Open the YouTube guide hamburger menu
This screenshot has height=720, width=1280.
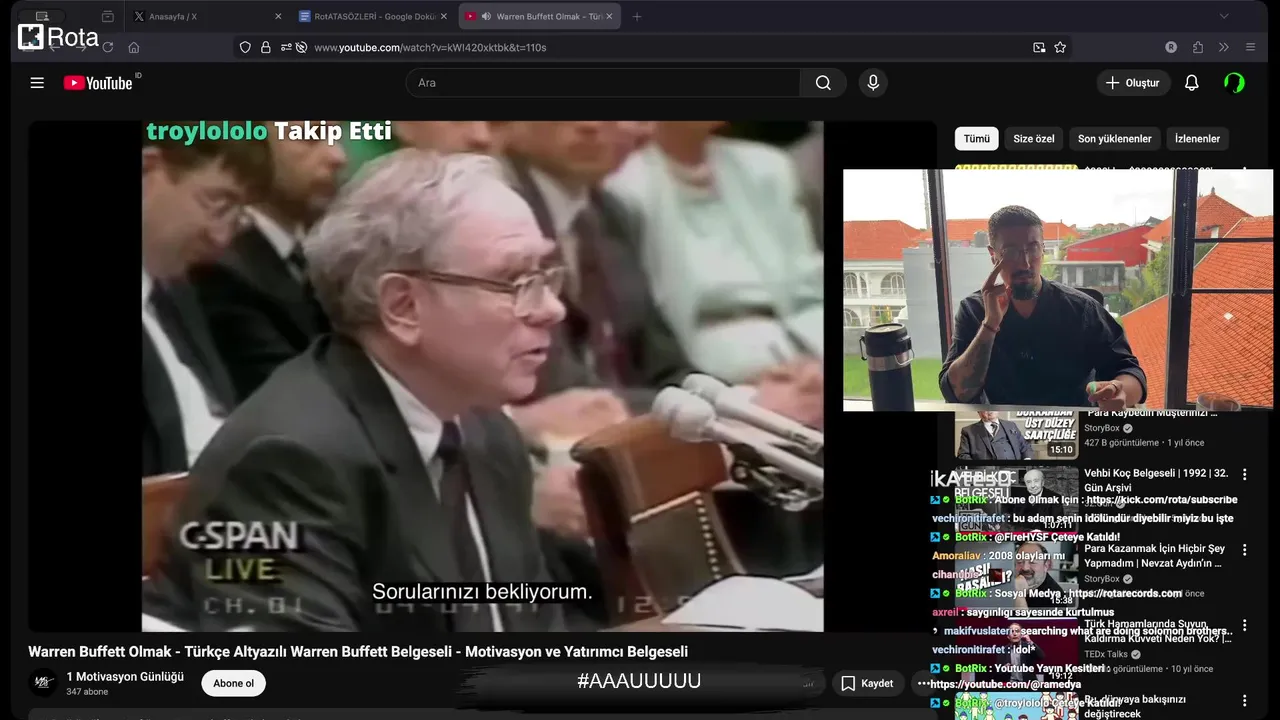pos(37,83)
